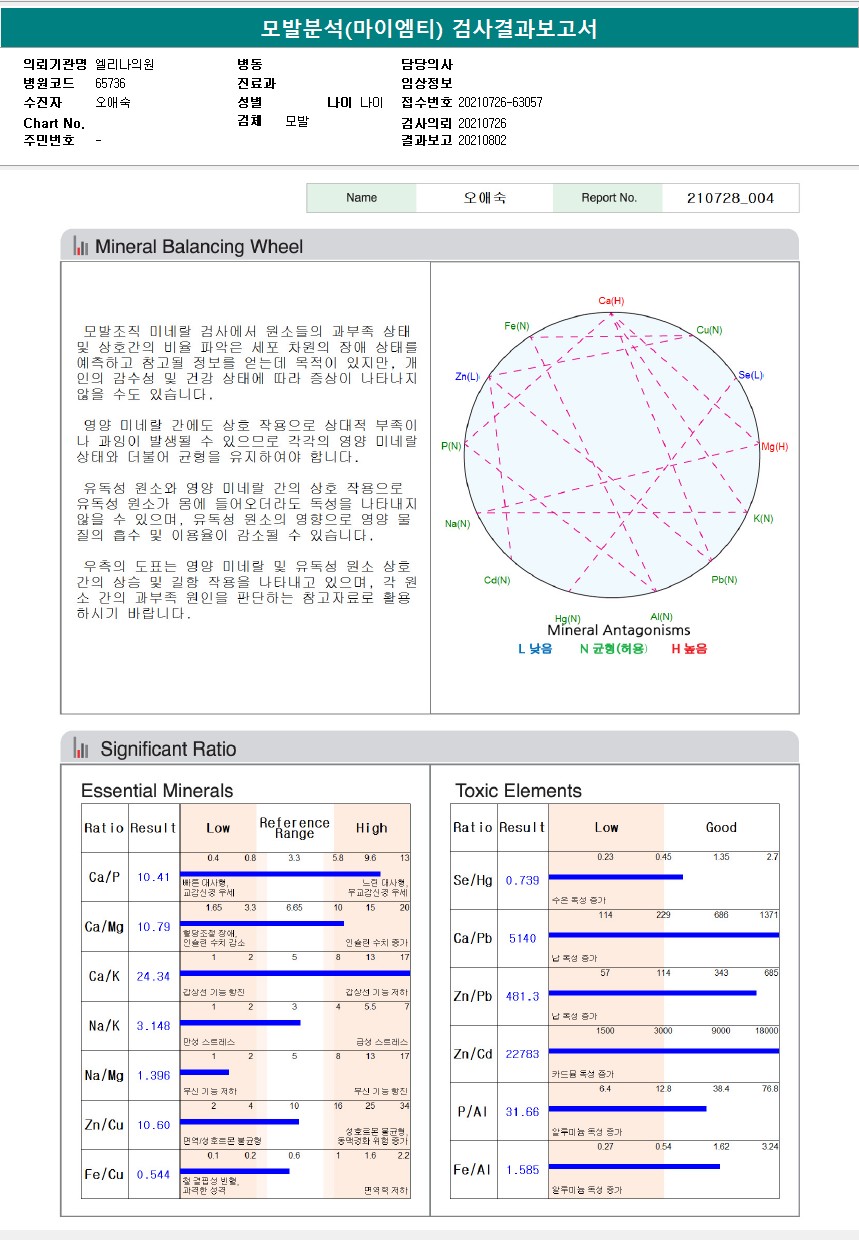Click the Significant Ratio section heading

168,748
